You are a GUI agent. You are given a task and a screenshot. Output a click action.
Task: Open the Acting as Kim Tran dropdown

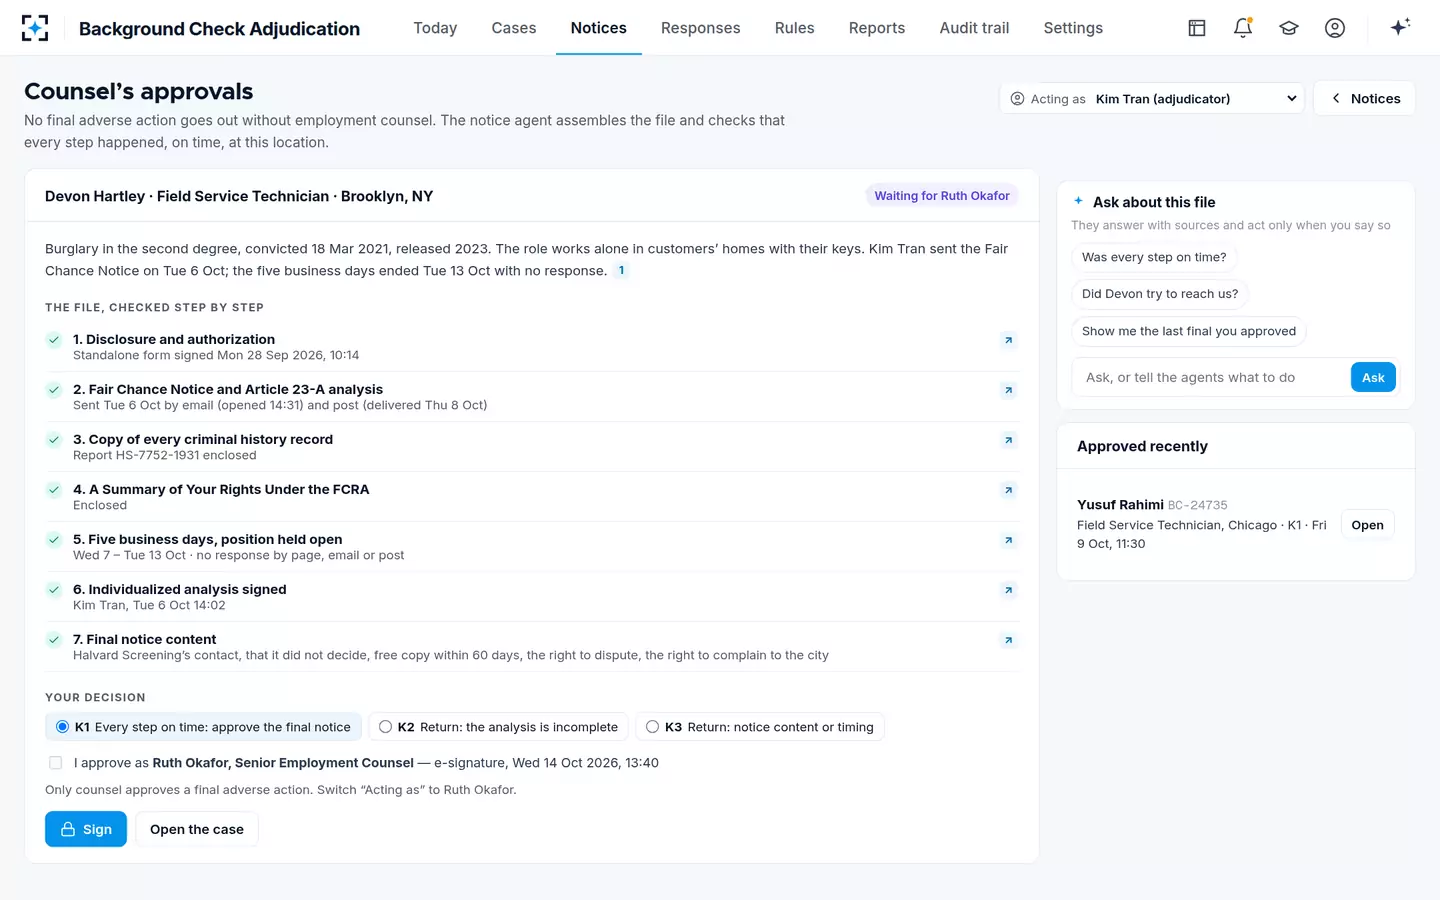1152,98
